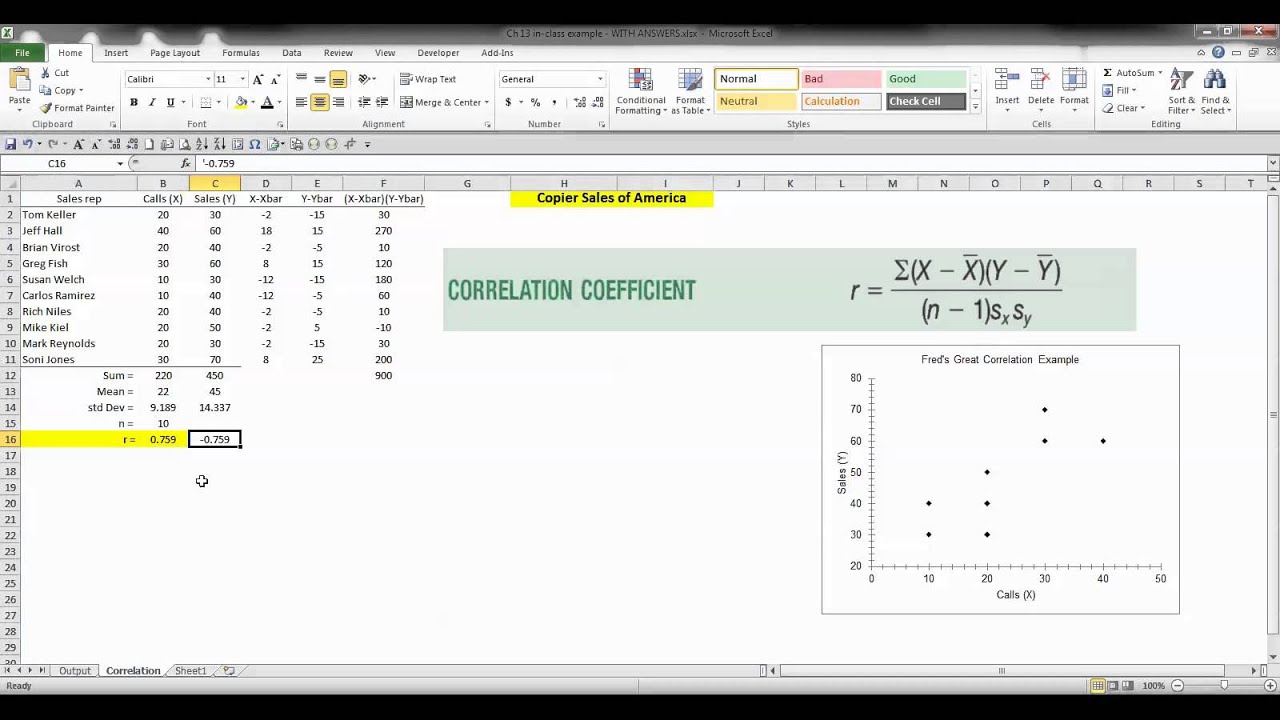The image size is (1280, 720).
Task: Open the Format as Table gallery
Action: pos(690,91)
